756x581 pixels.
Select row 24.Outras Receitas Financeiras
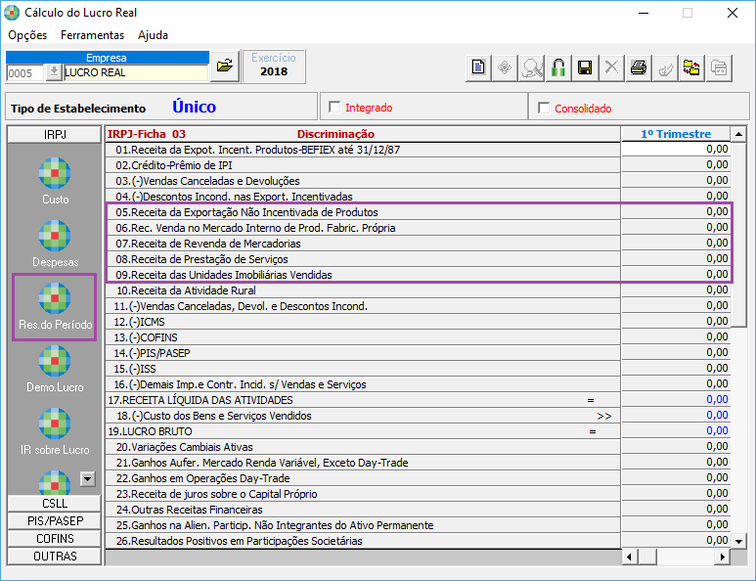pyautogui.click(x=363, y=510)
